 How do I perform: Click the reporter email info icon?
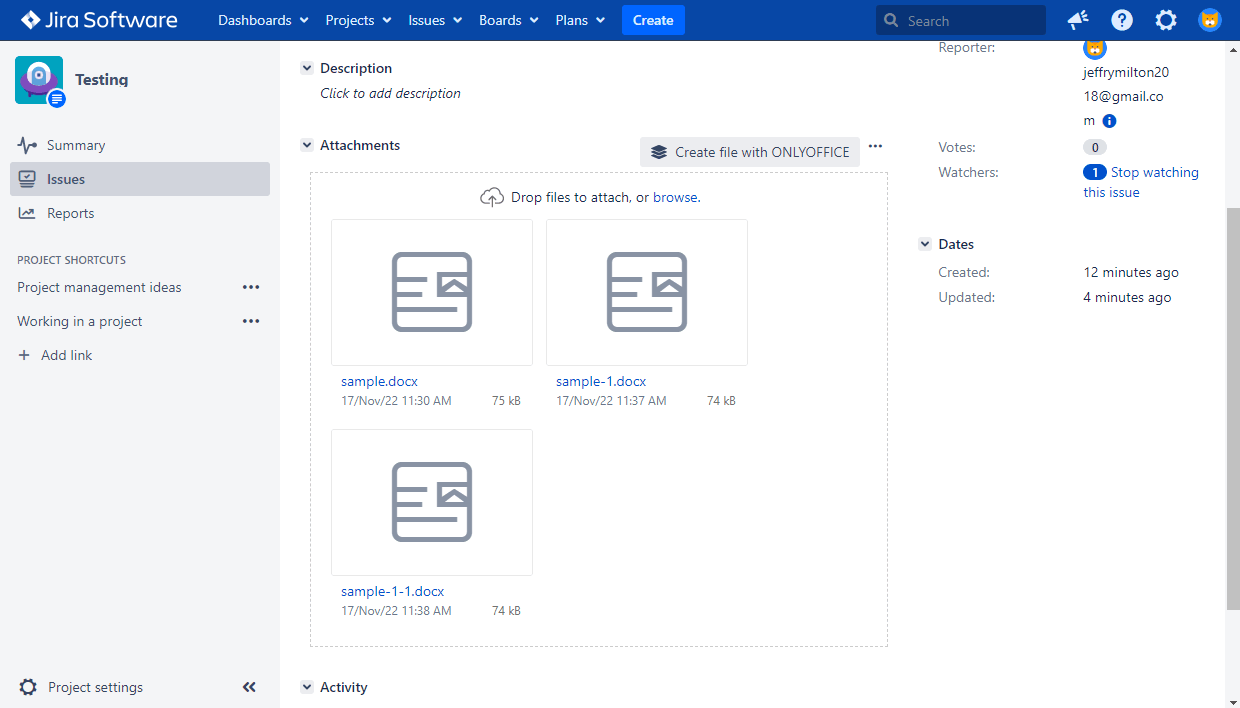coord(1109,121)
